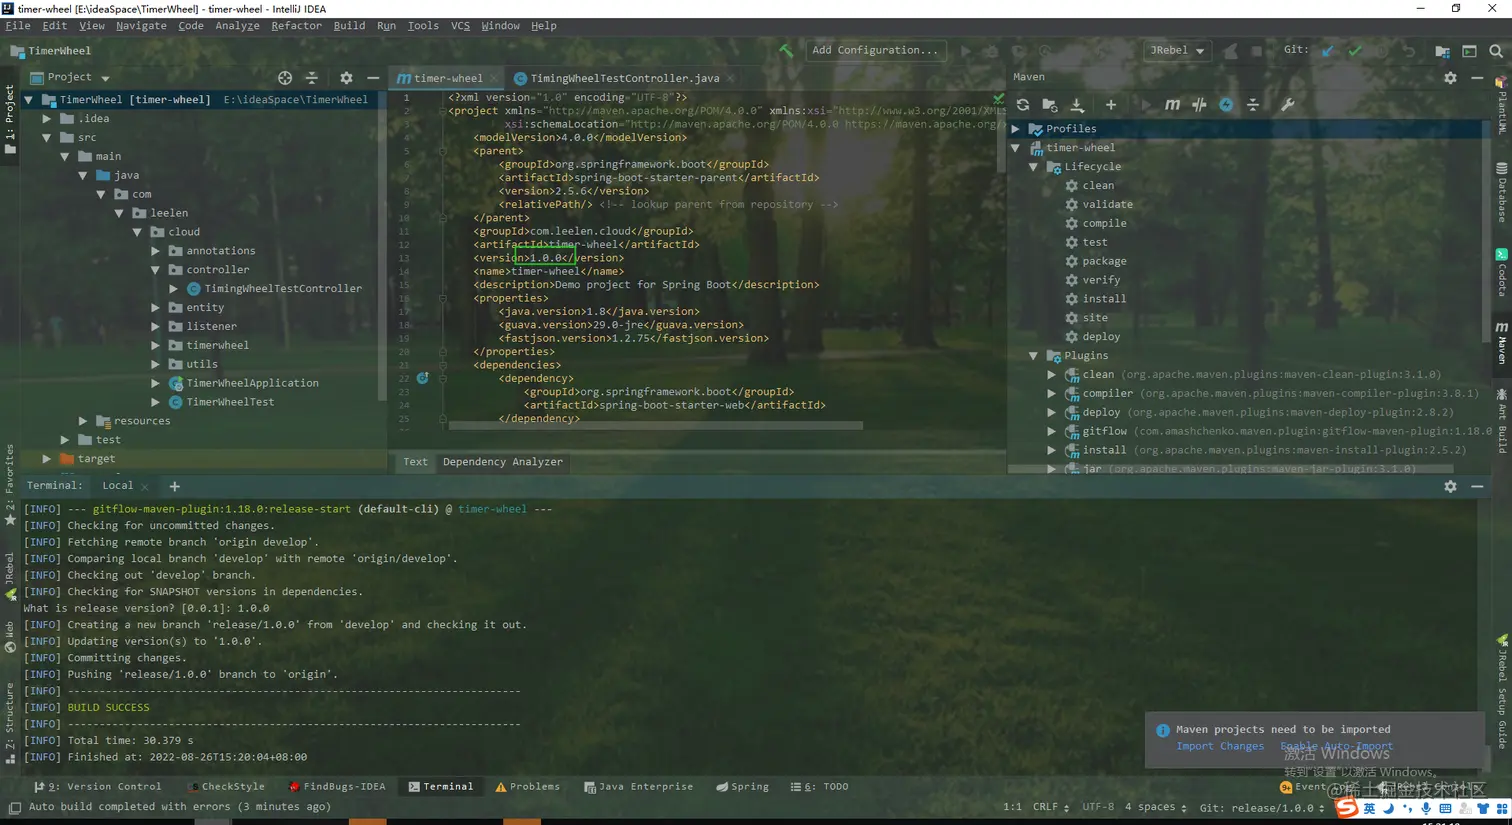Open the Git branch release/1.0.0 widget
This screenshot has width=1512, height=825.
pos(1262,807)
